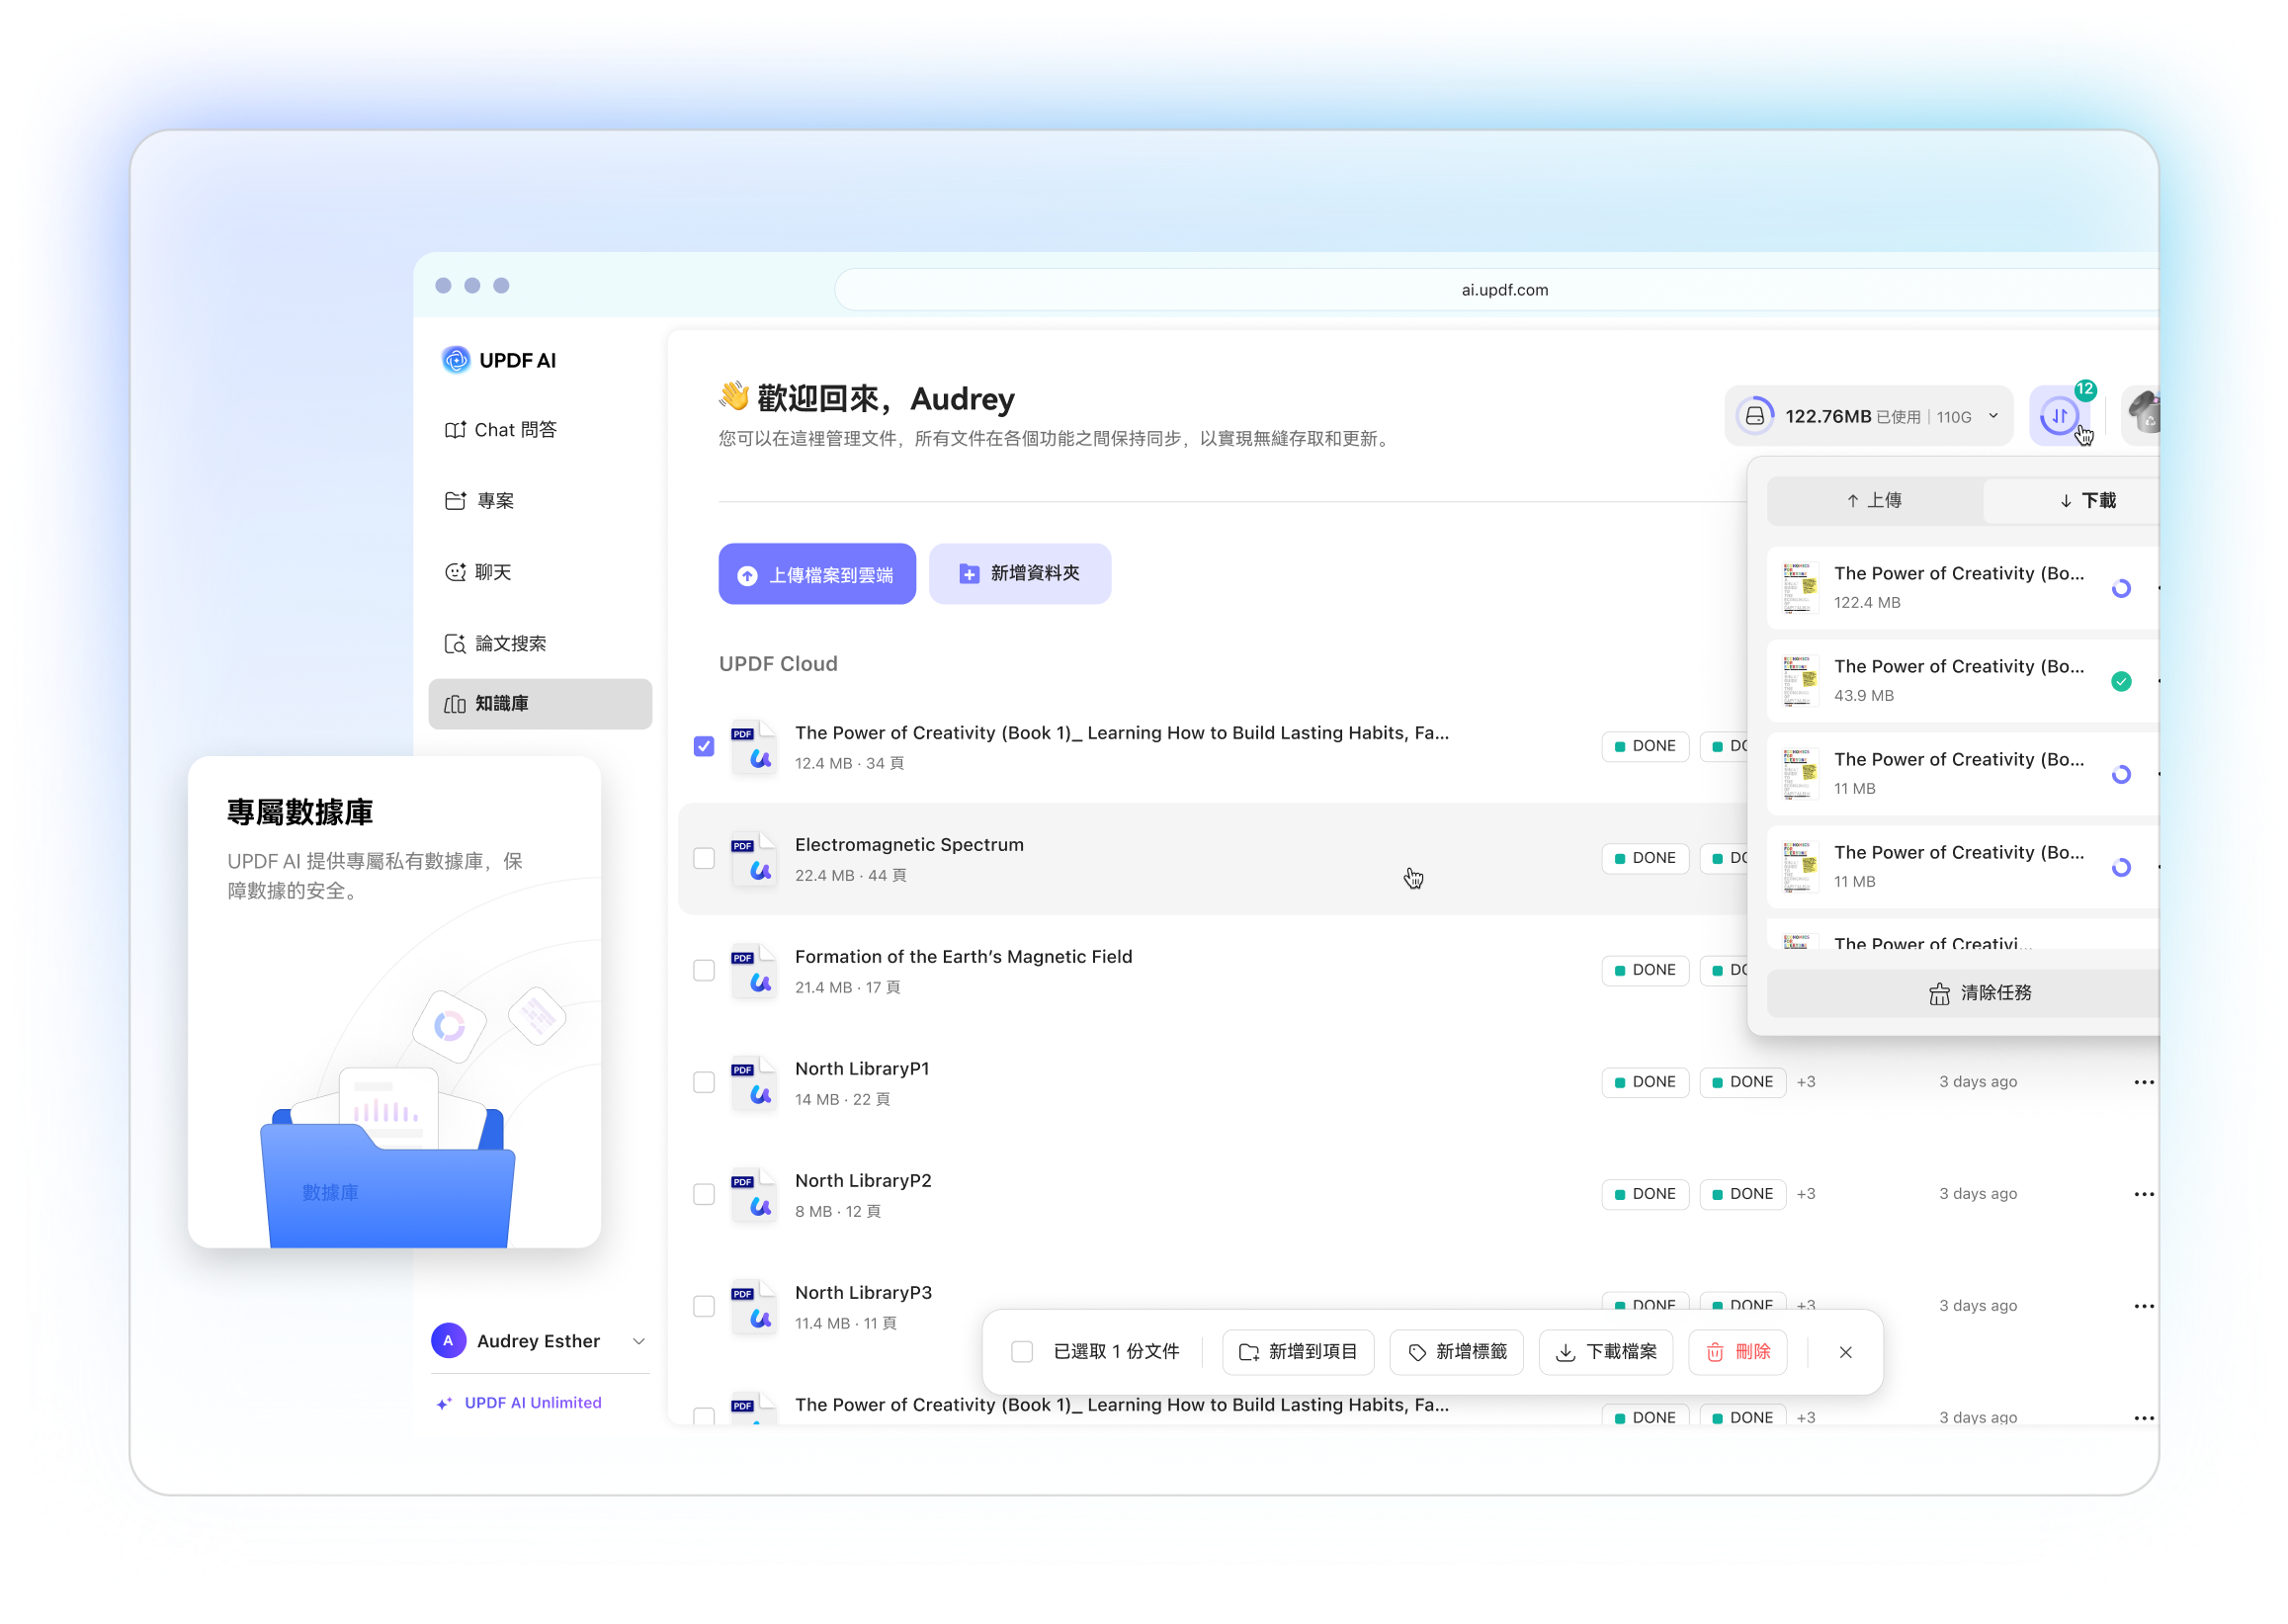Check the North LibraryP3 checkbox

[704, 1306]
